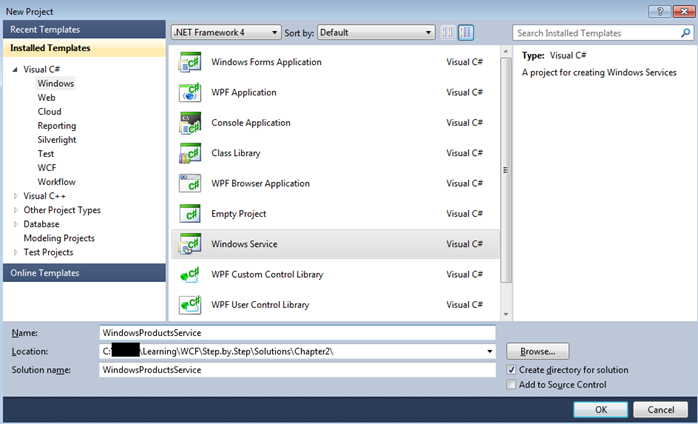This screenshot has width=698, height=424.
Task: Select the Class Library template icon
Action: pyautogui.click(x=189, y=153)
